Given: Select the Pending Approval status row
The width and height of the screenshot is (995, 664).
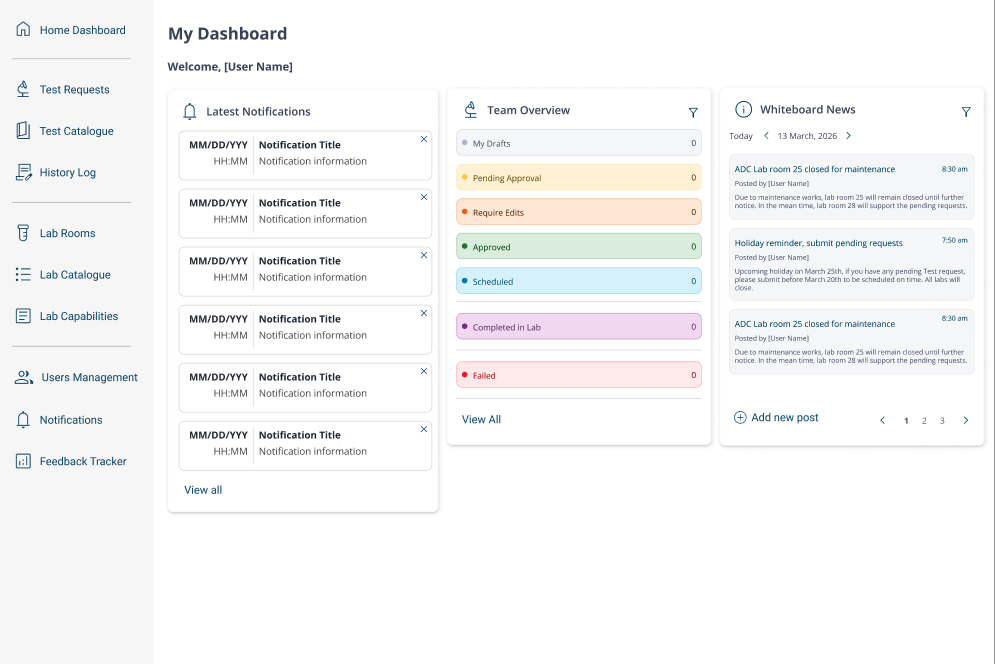Looking at the screenshot, I should coord(579,177).
